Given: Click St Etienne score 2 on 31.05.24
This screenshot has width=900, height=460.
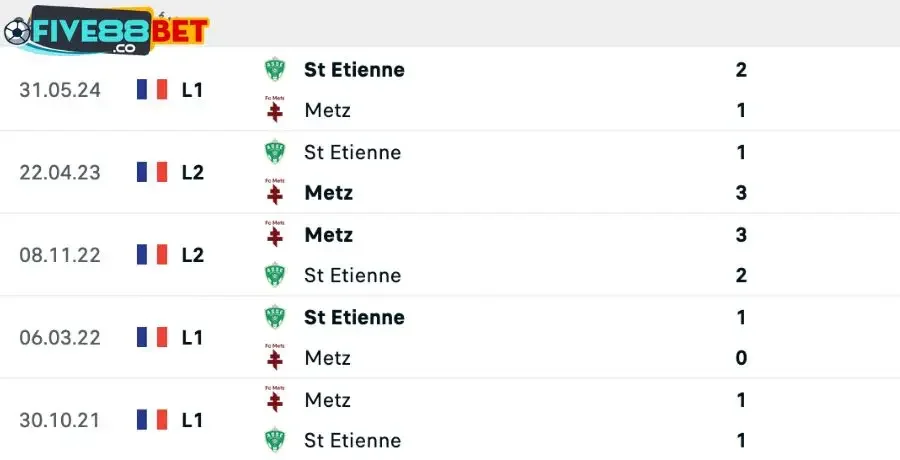Looking at the screenshot, I should pos(741,70).
